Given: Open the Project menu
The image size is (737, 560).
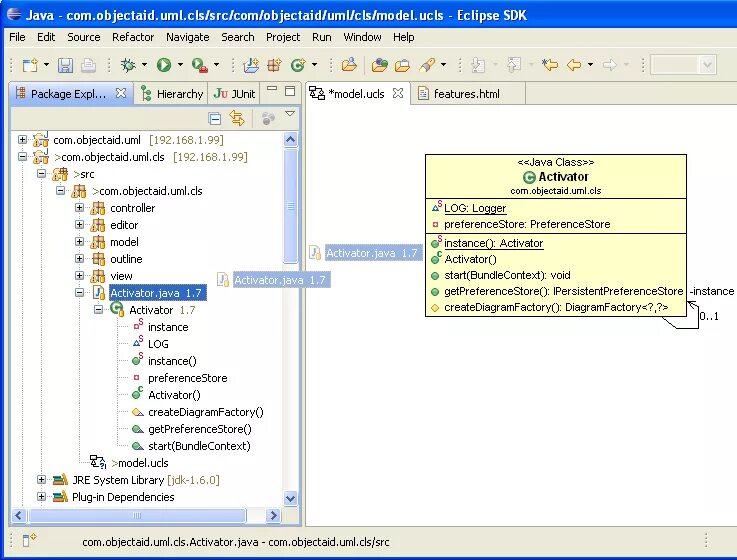Looking at the screenshot, I should tap(283, 37).
